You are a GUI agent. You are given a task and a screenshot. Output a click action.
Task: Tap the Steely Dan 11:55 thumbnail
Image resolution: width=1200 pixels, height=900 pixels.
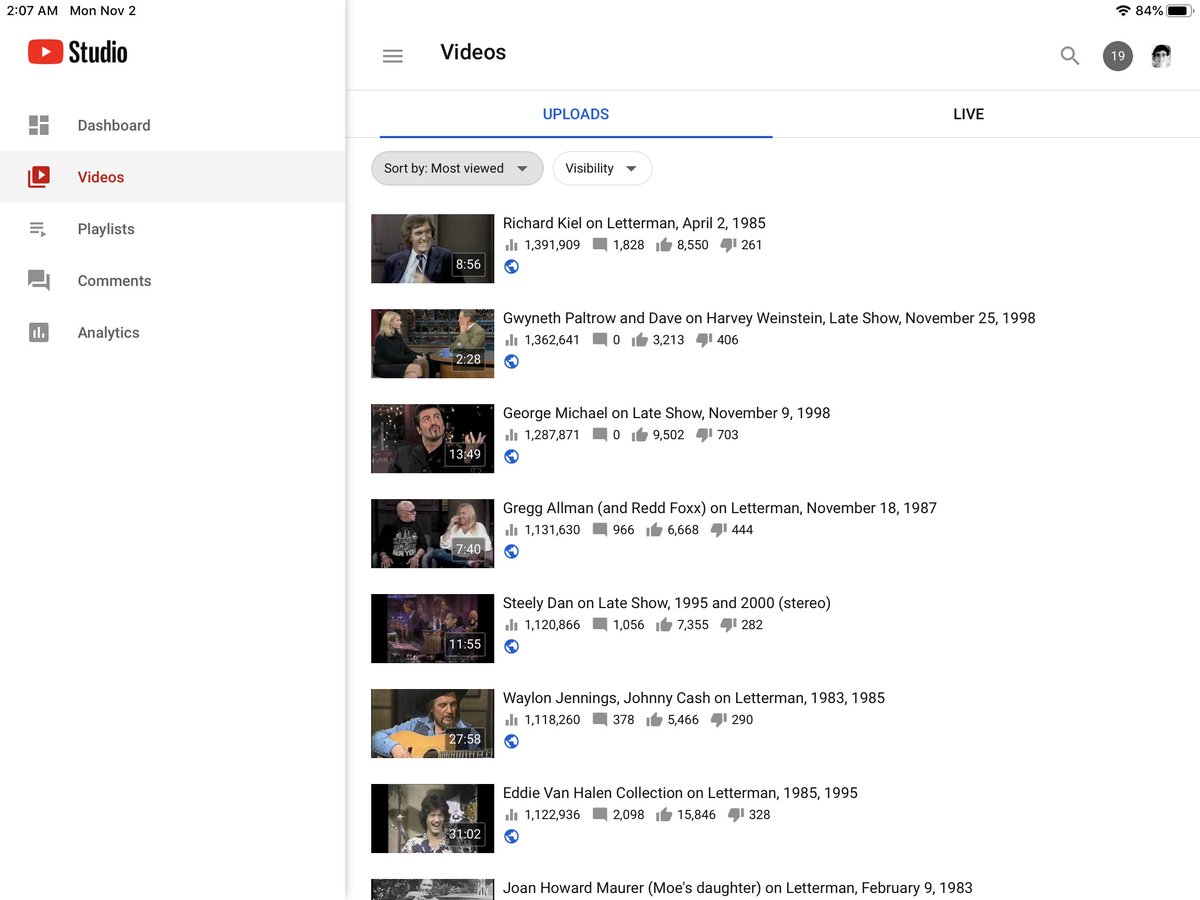click(x=432, y=628)
